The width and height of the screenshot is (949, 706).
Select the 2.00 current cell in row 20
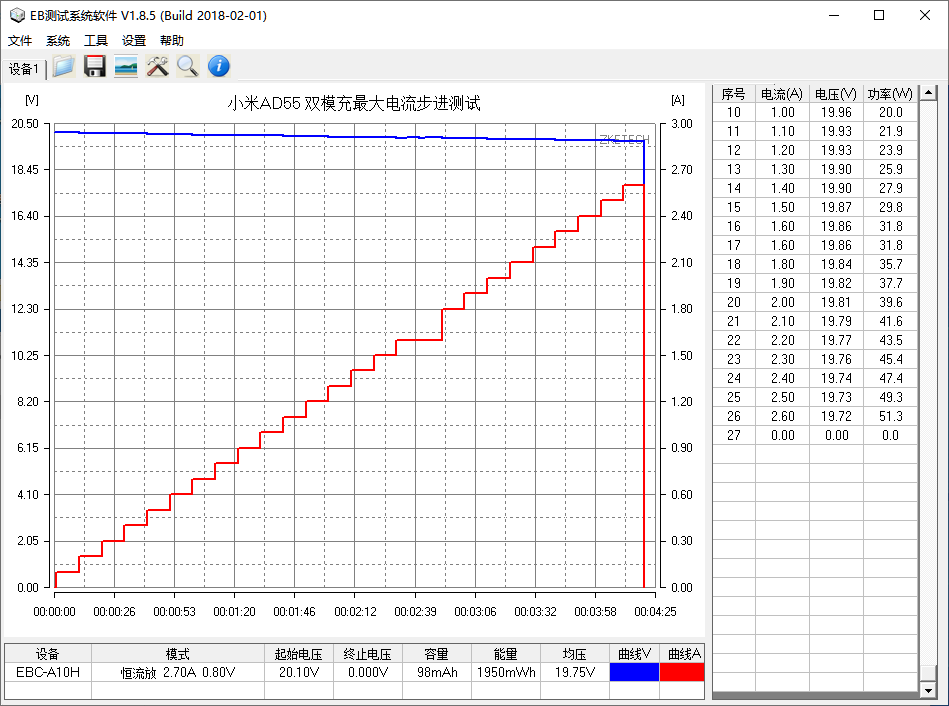(x=782, y=302)
